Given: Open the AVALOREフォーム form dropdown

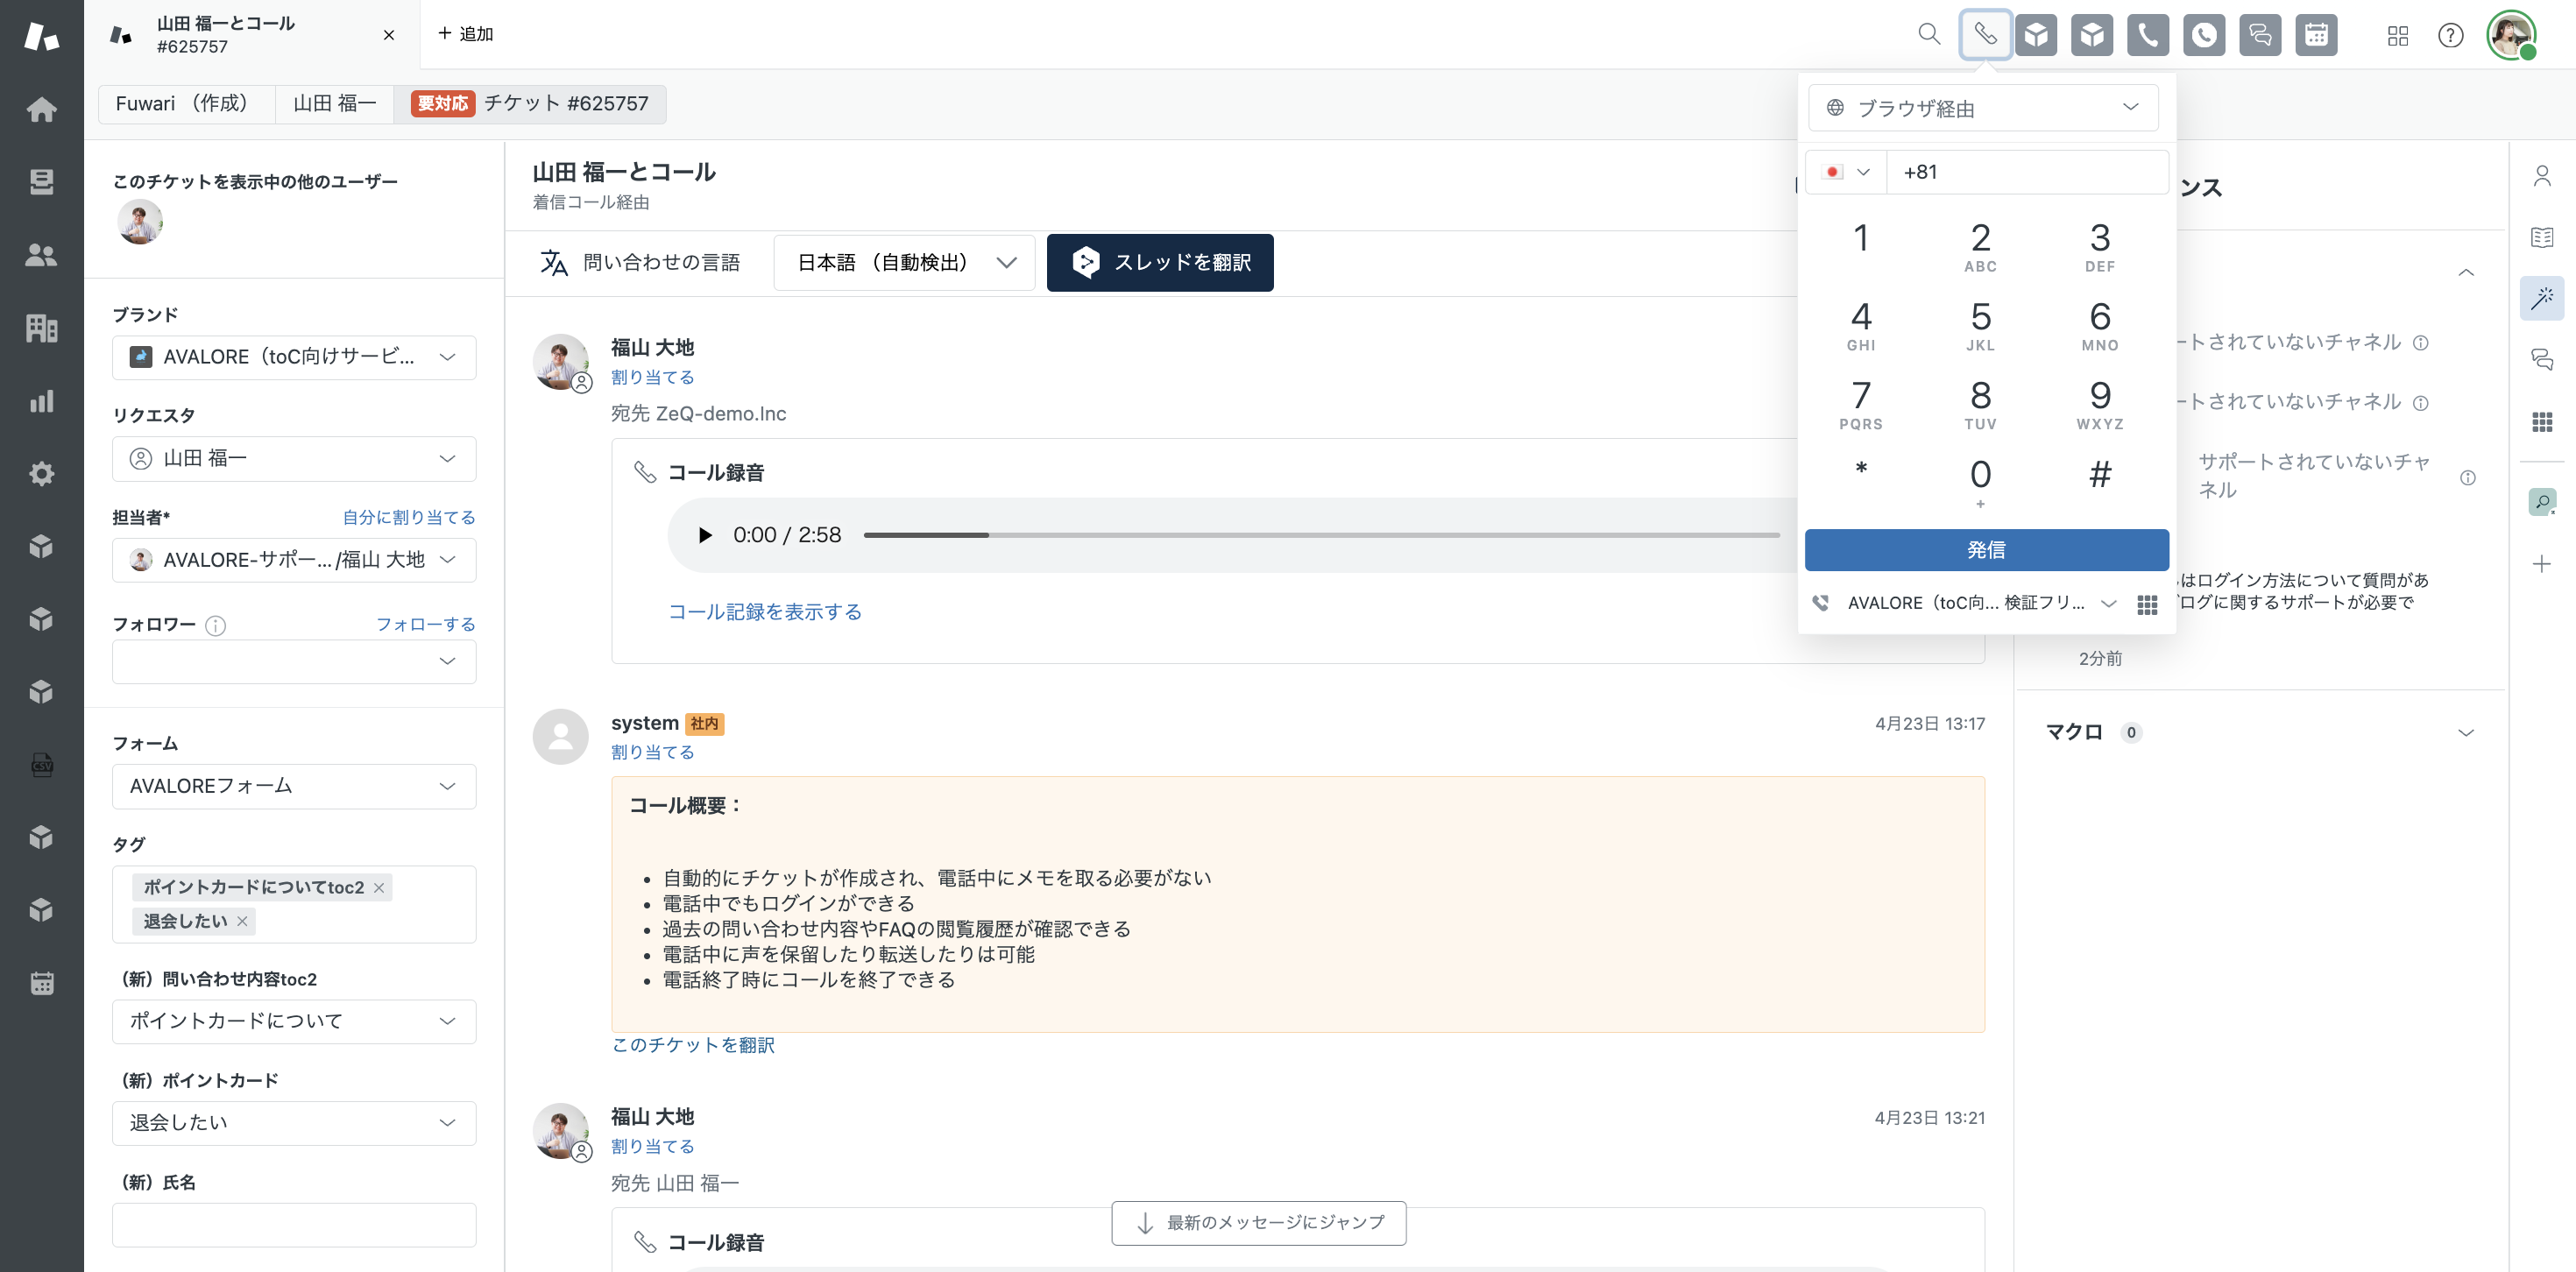Looking at the screenshot, I should (x=294, y=786).
